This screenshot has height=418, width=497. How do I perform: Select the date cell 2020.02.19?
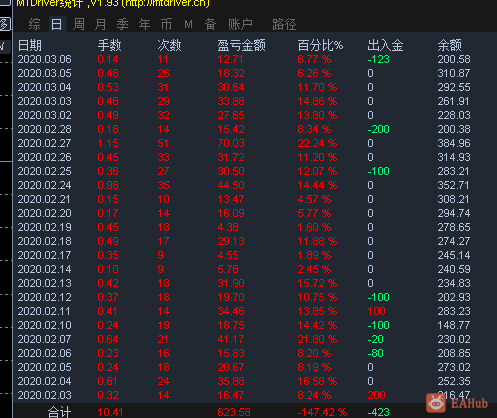(x=44, y=227)
